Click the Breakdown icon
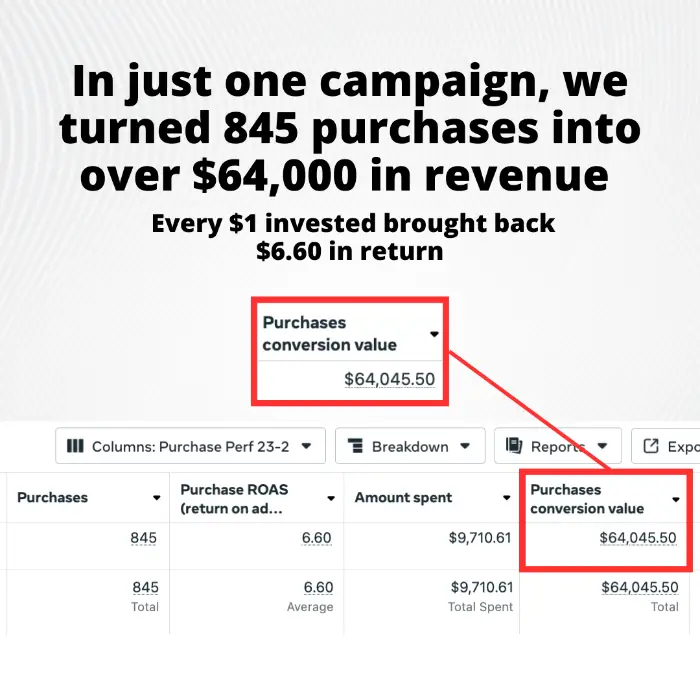Image resolution: width=700 pixels, height=700 pixels. 355,446
